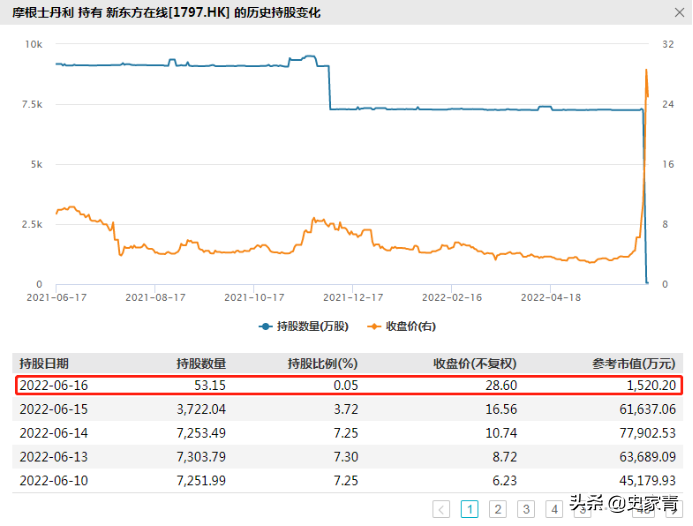Viewport: 693px width, 526px height.
Task: Click closing price 28.60
Action: (501, 385)
